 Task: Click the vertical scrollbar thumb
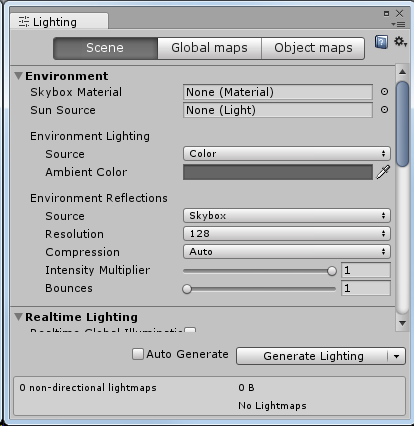tap(403, 124)
